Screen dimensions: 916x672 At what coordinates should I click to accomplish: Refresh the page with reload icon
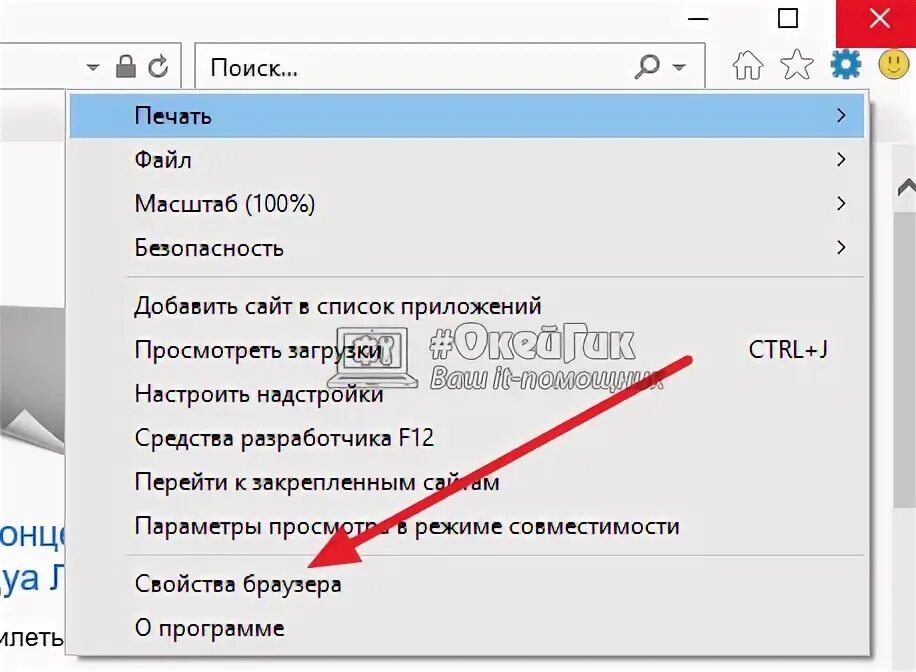pos(158,67)
